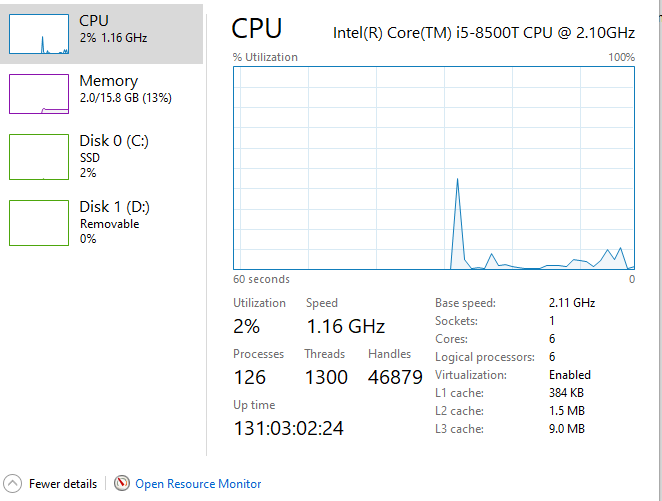
Task: Open Resource Monitor link
Action: pyautogui.click(x=198, y=484)
